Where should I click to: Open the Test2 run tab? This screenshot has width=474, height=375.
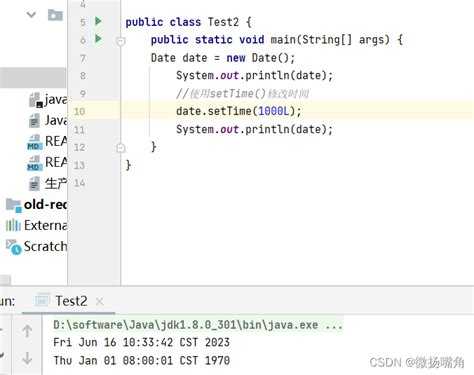coord(71,301)
